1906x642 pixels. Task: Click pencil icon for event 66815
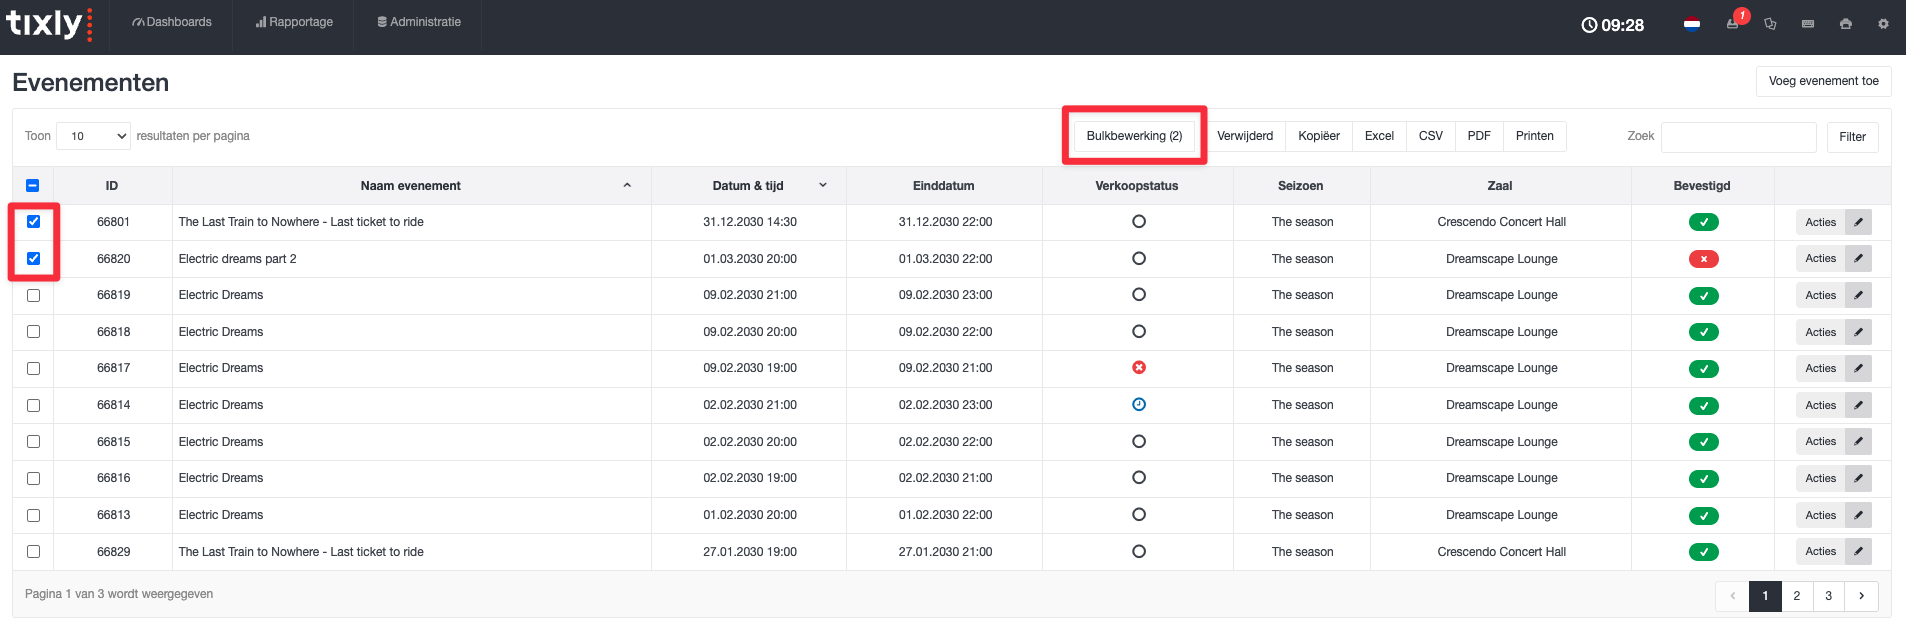pos(1858,442)
